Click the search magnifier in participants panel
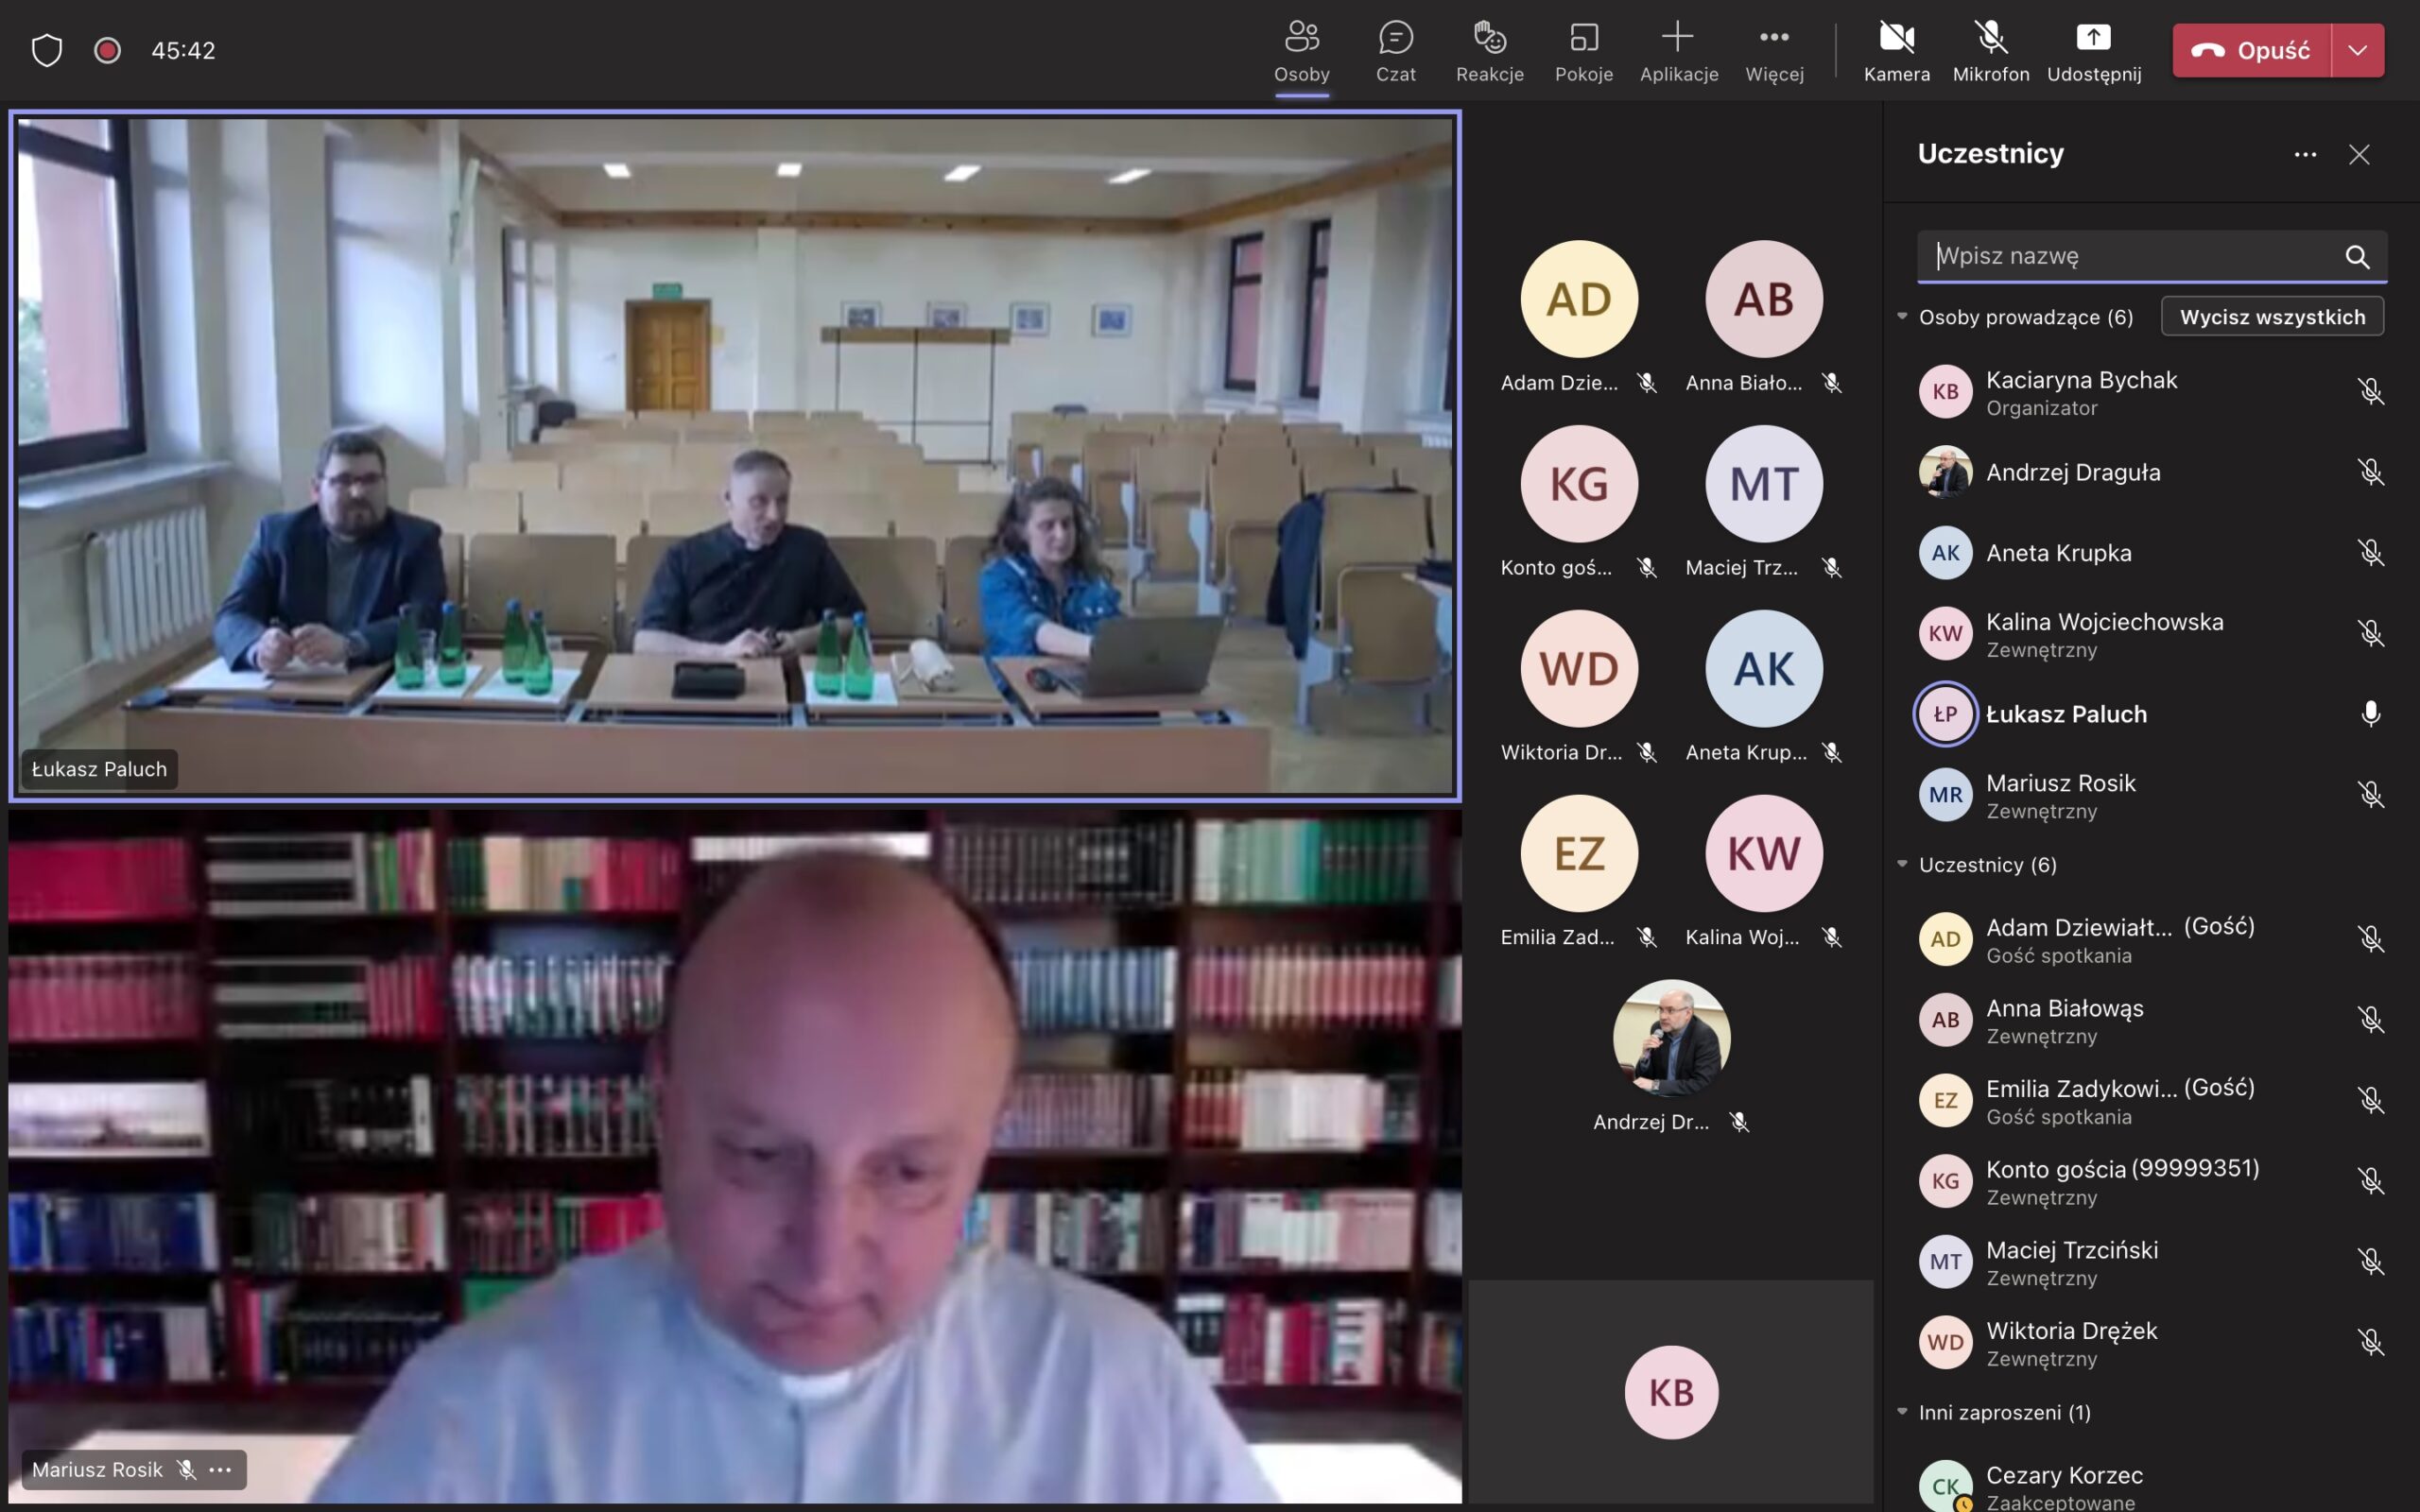Image resolution: width=2420 pixels, height=1512 pixels. click(2357, 257)
